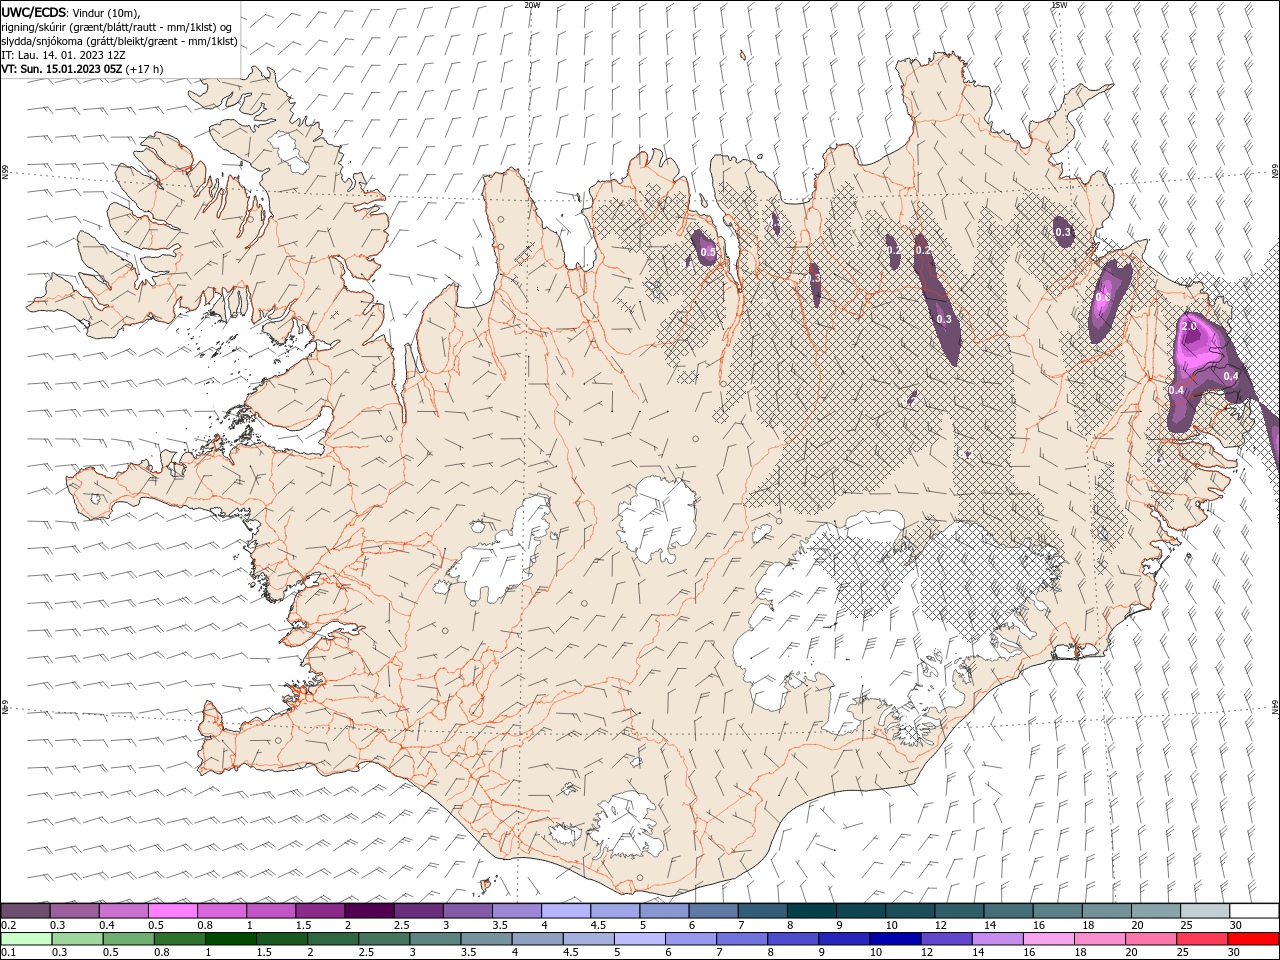Click the 'slydda/snjókoma (grátt/bleikt/grænt' line

(119, 41)
